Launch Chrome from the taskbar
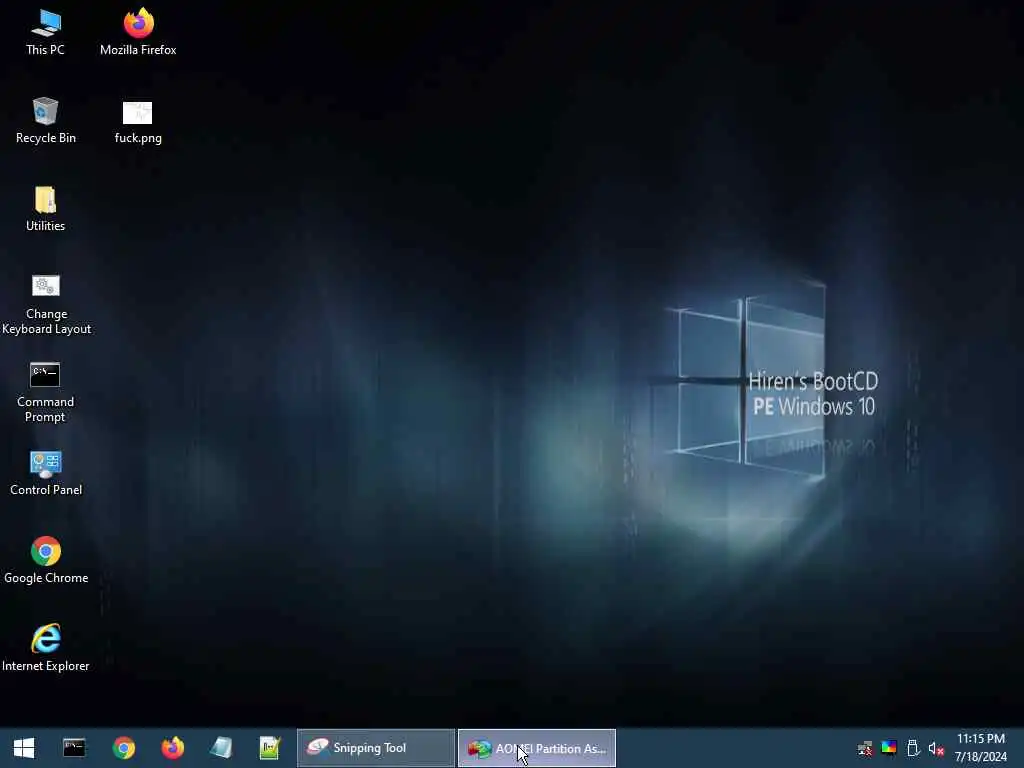1024x768 pixels. click(x=123, y=748)
